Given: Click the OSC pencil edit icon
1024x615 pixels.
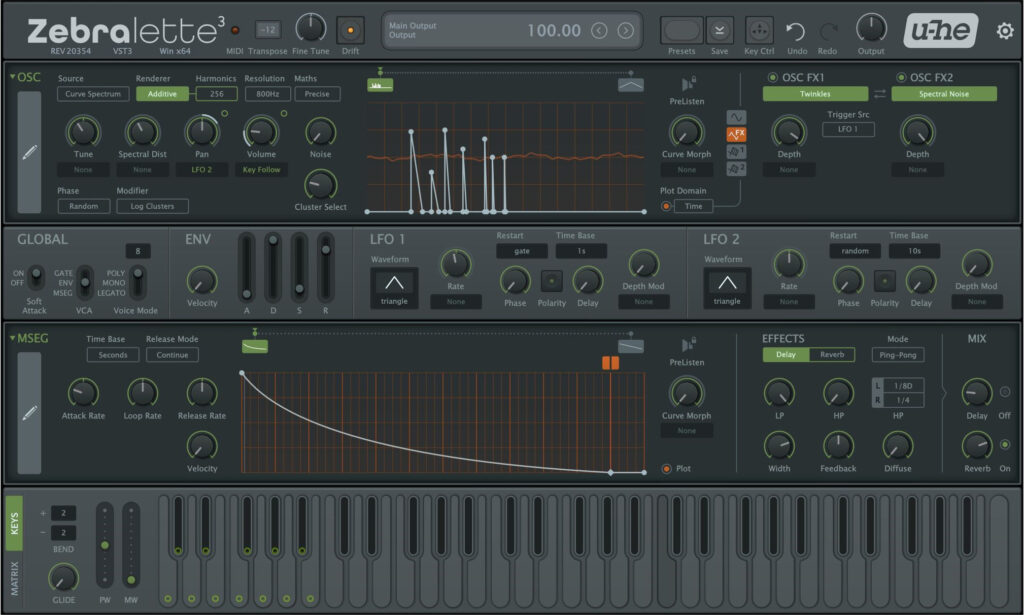Looking at the screenshot, I should coord(29,152).
